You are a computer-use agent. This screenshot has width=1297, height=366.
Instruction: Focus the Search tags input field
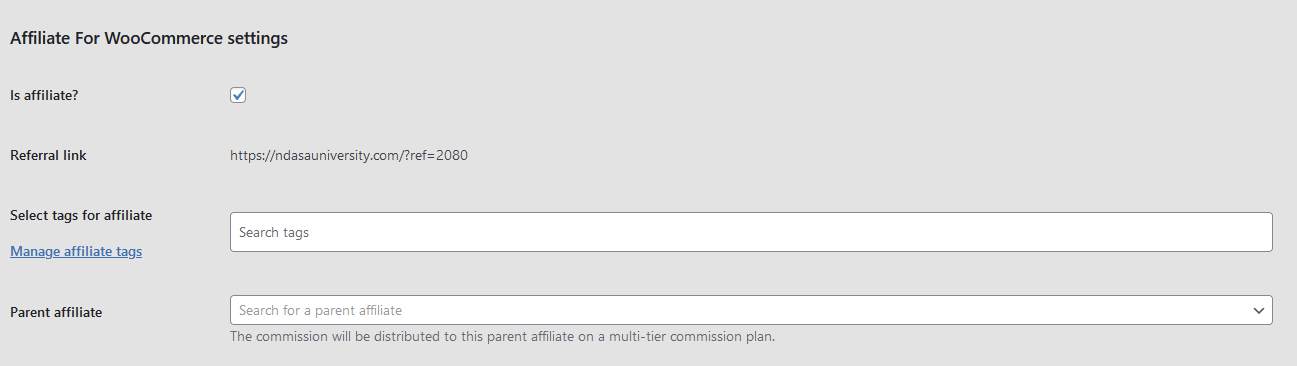tap(751, 232)
